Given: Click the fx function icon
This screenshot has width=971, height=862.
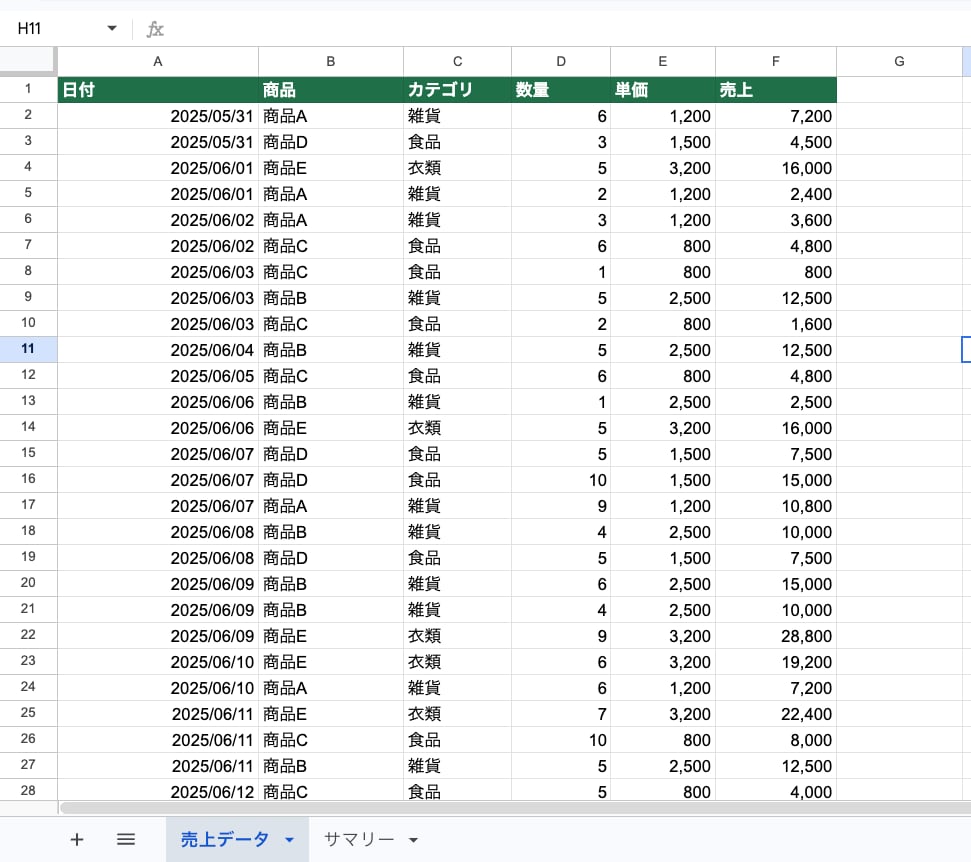Looking at the screenshot, I should pyautogui.click(x=155, y=29).
